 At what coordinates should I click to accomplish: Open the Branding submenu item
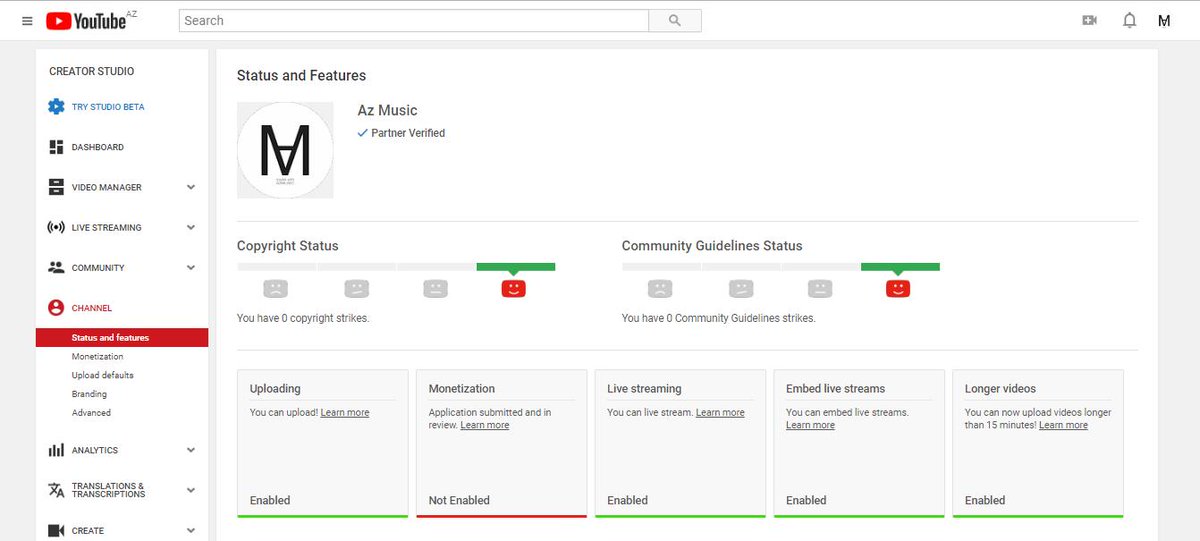[89, 394]
